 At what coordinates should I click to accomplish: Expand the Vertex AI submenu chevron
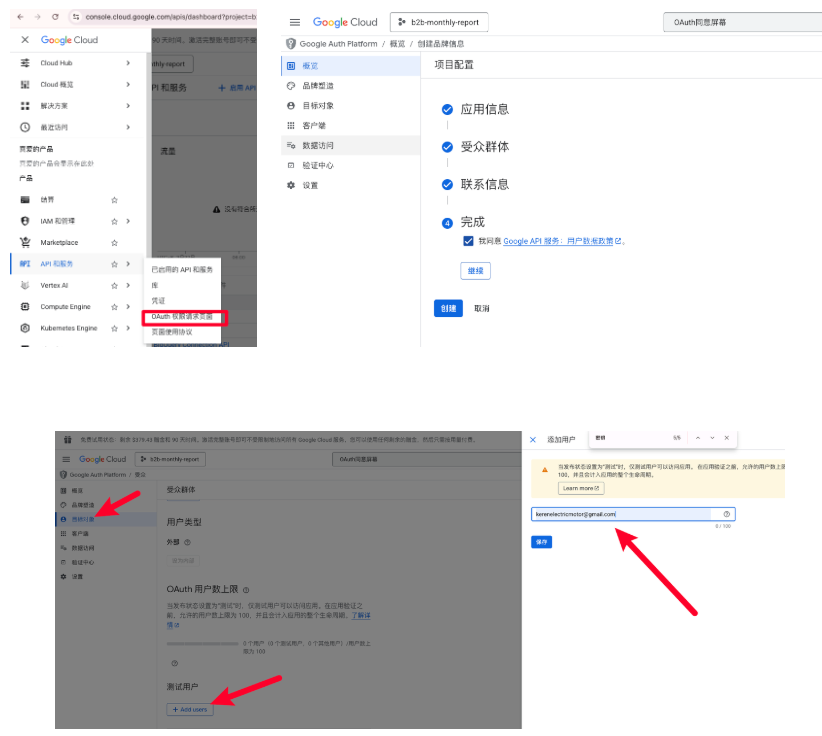tap(128, 286)
